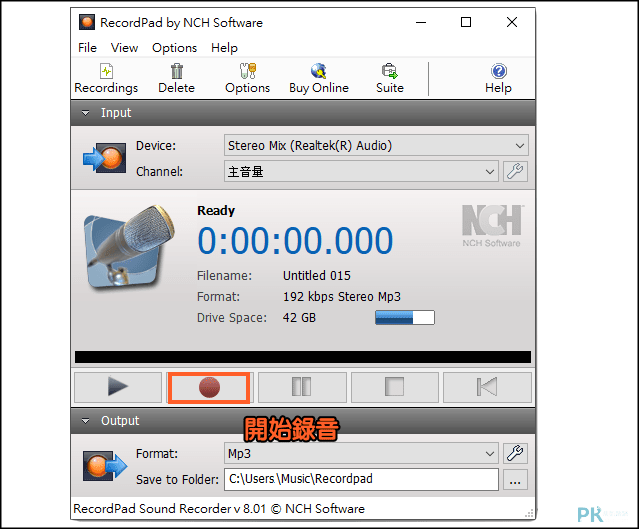This screenshot has width=639, height=529.
Task: Click the 0:00:00.000 timer display
Action: point(295,241)
